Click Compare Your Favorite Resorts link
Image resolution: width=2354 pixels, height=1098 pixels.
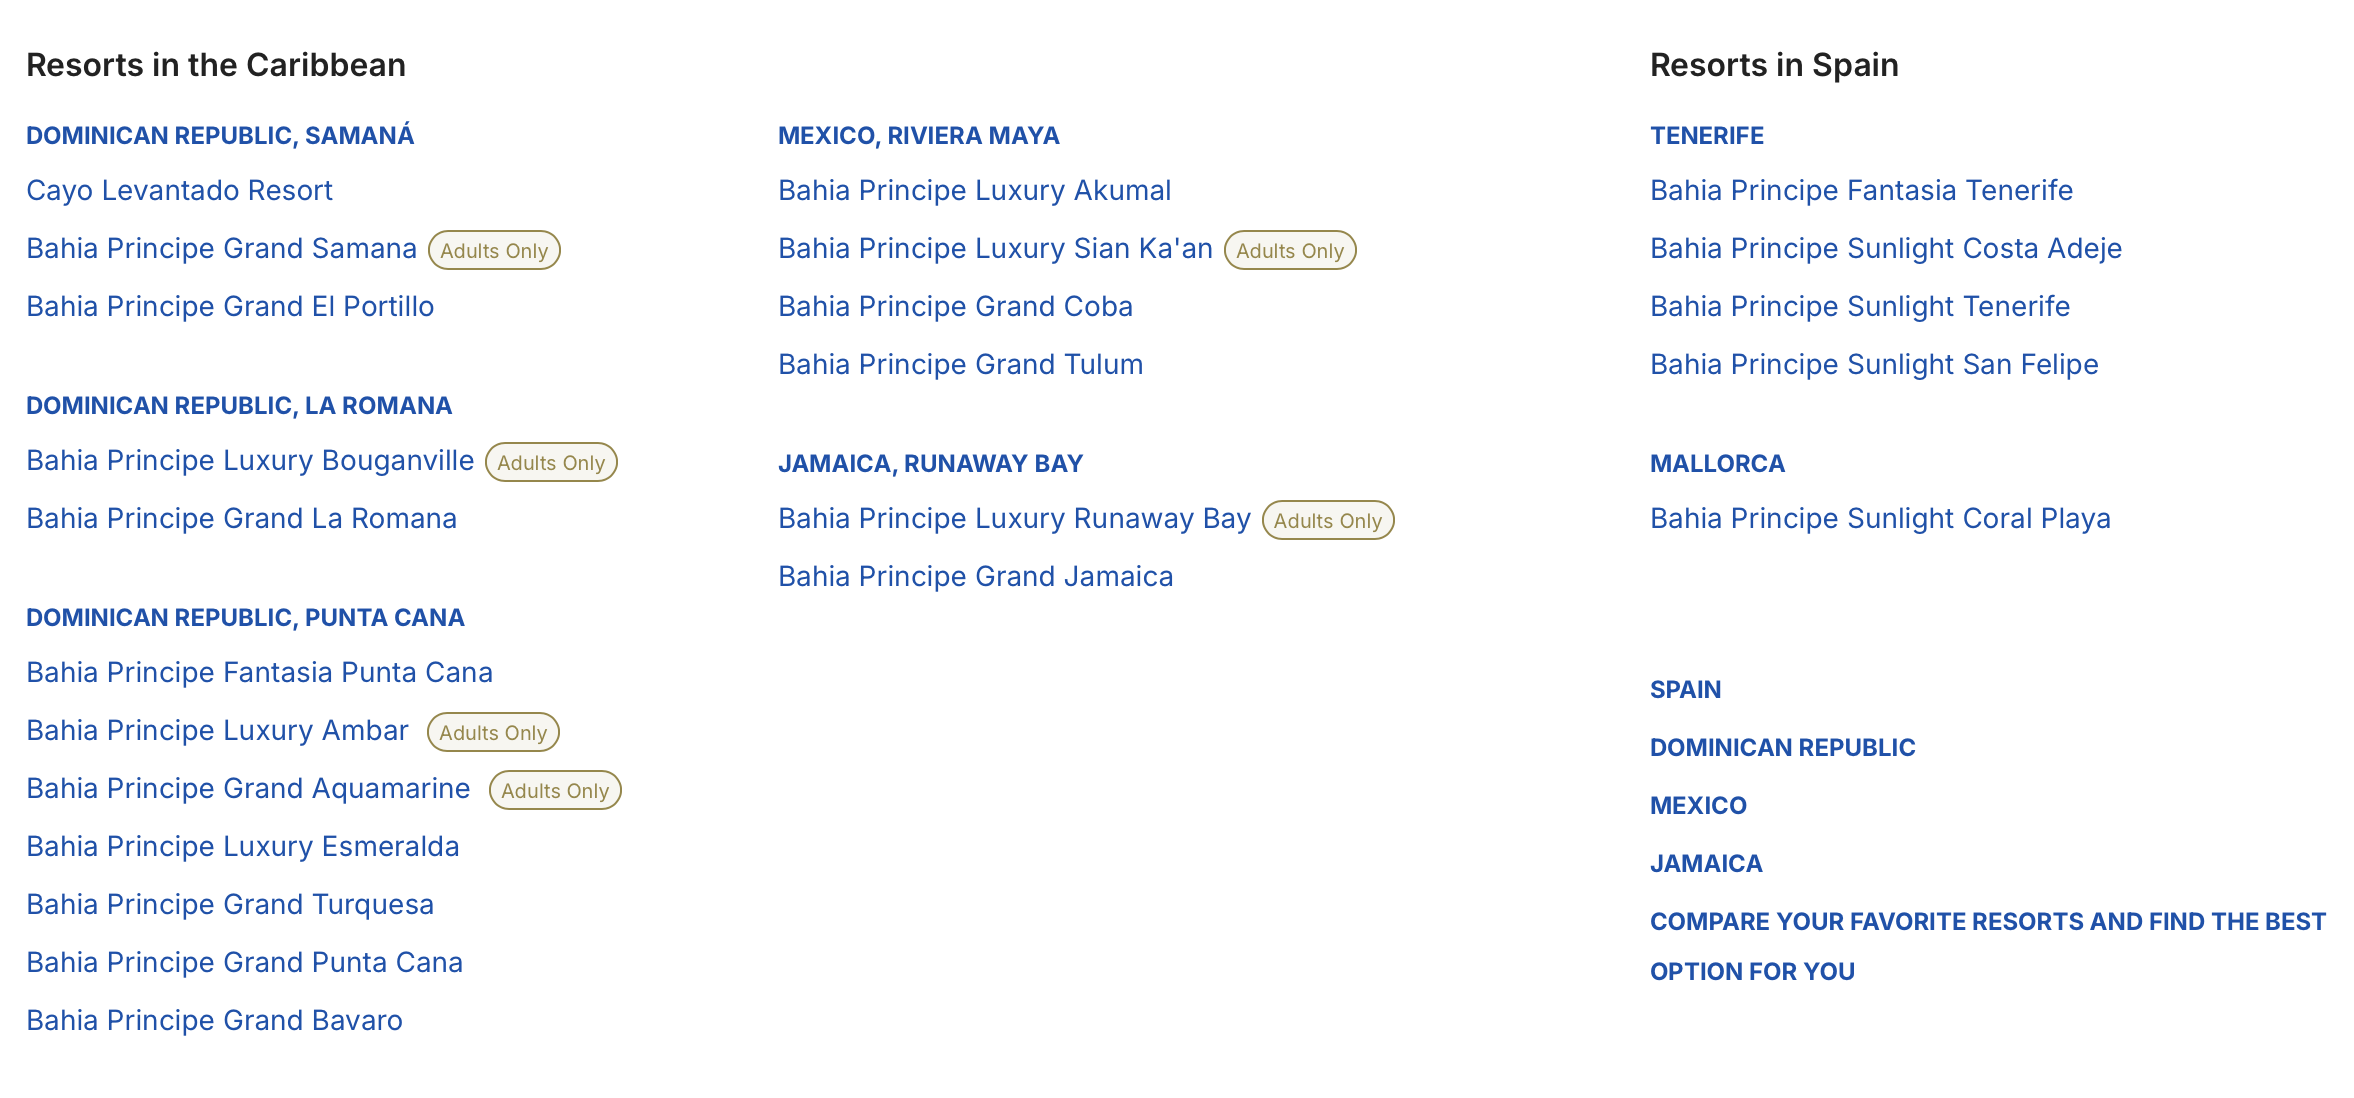(x=1987, y=921)
